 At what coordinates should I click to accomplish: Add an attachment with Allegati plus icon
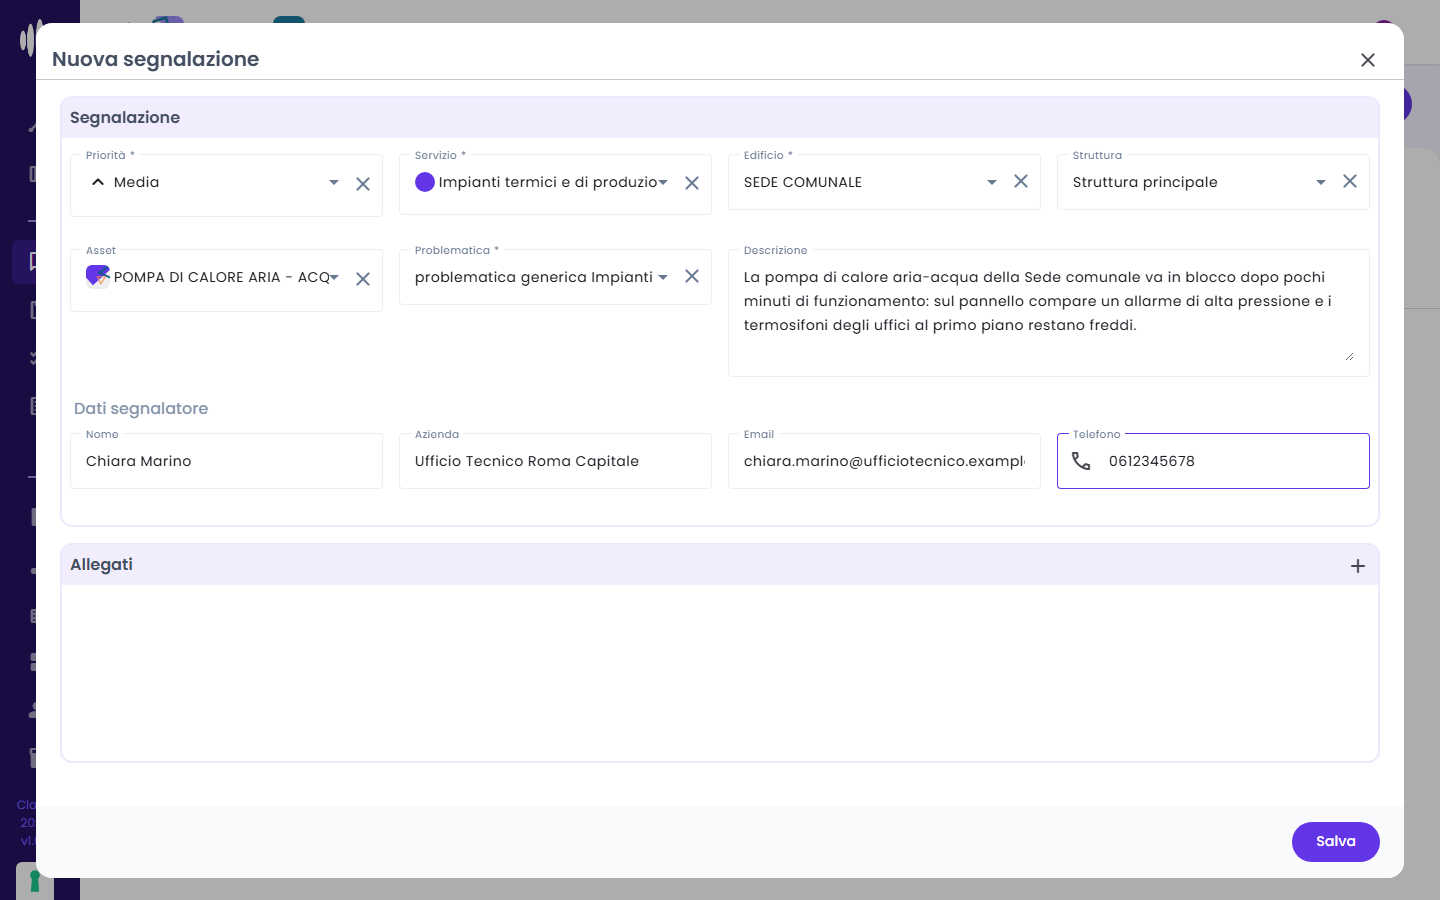[1358, 566]
